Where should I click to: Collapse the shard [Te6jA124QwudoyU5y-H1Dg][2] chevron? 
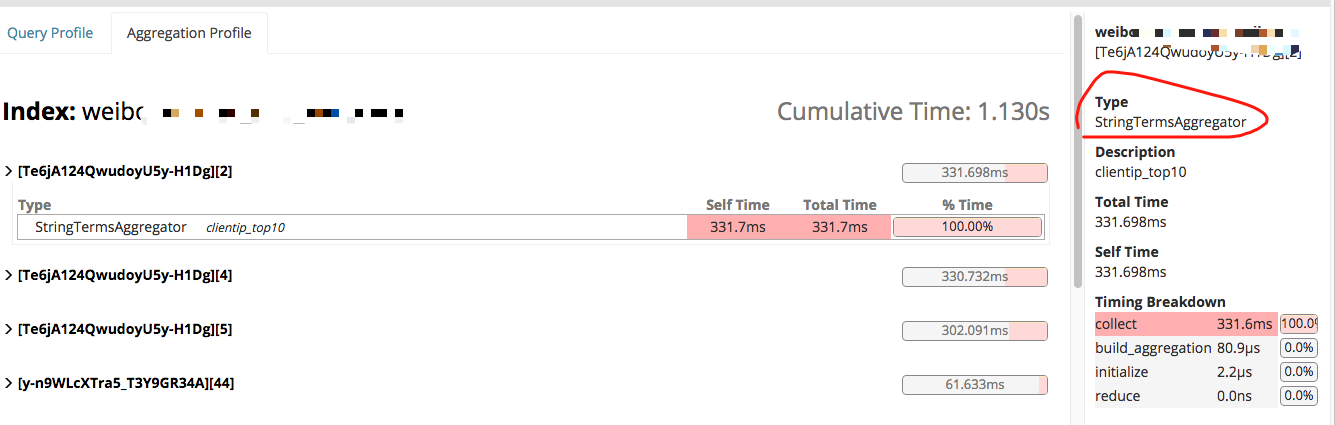pos(10,171)
